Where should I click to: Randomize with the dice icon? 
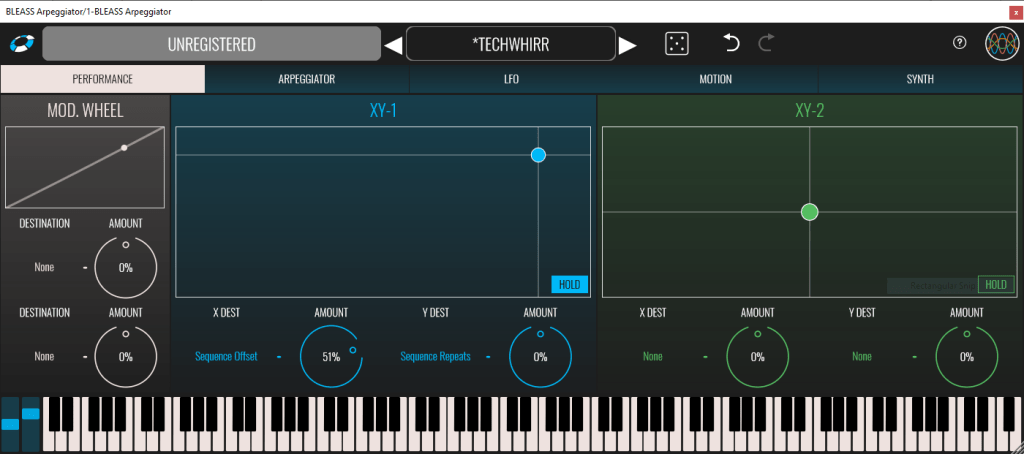click(677, 44)
